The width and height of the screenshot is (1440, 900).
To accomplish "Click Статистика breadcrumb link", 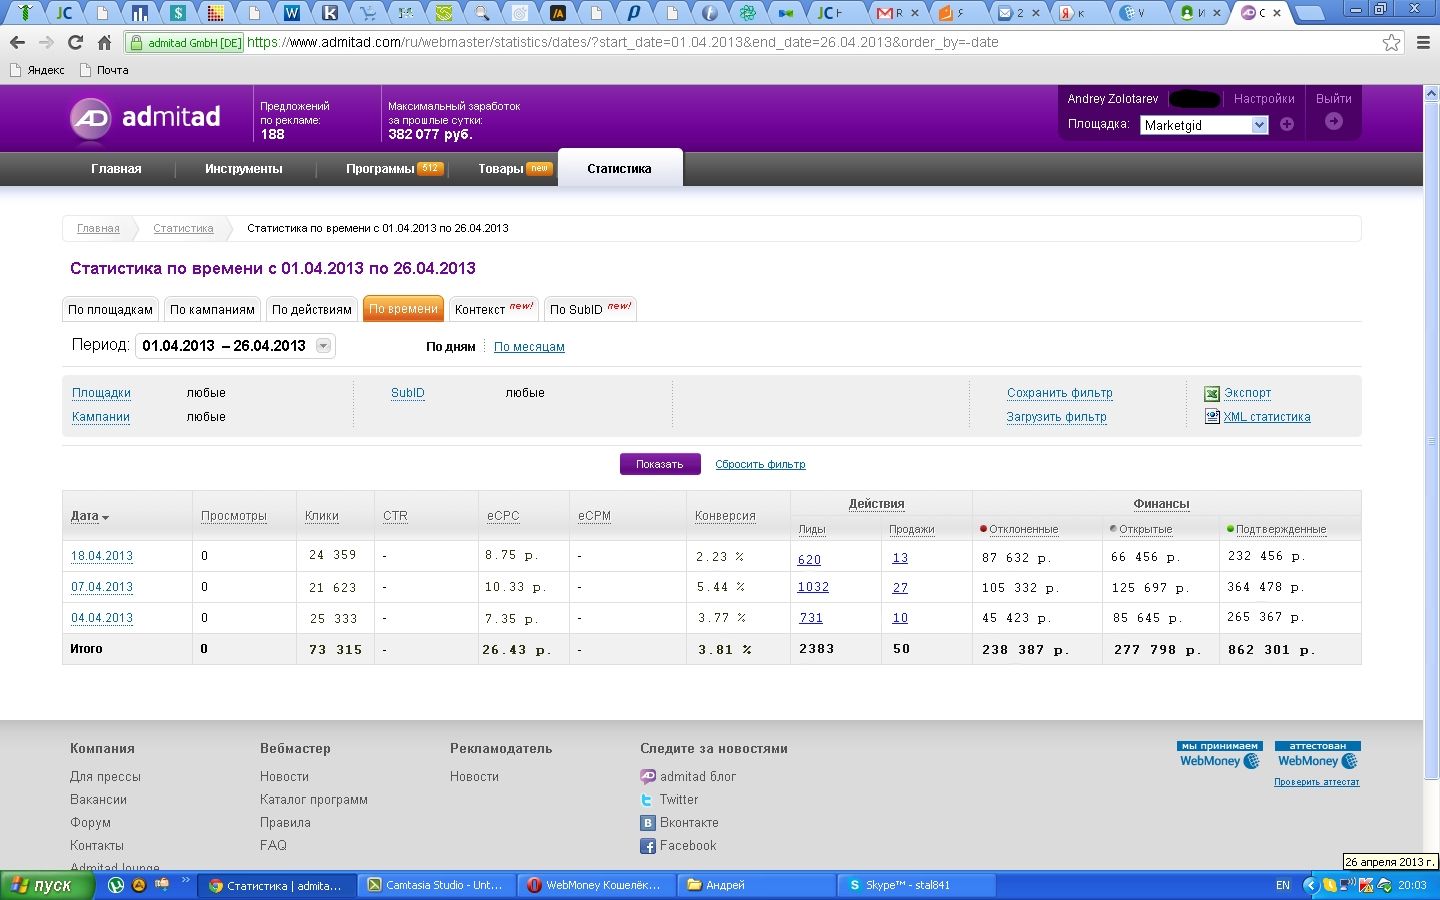I will click(183, 228).
